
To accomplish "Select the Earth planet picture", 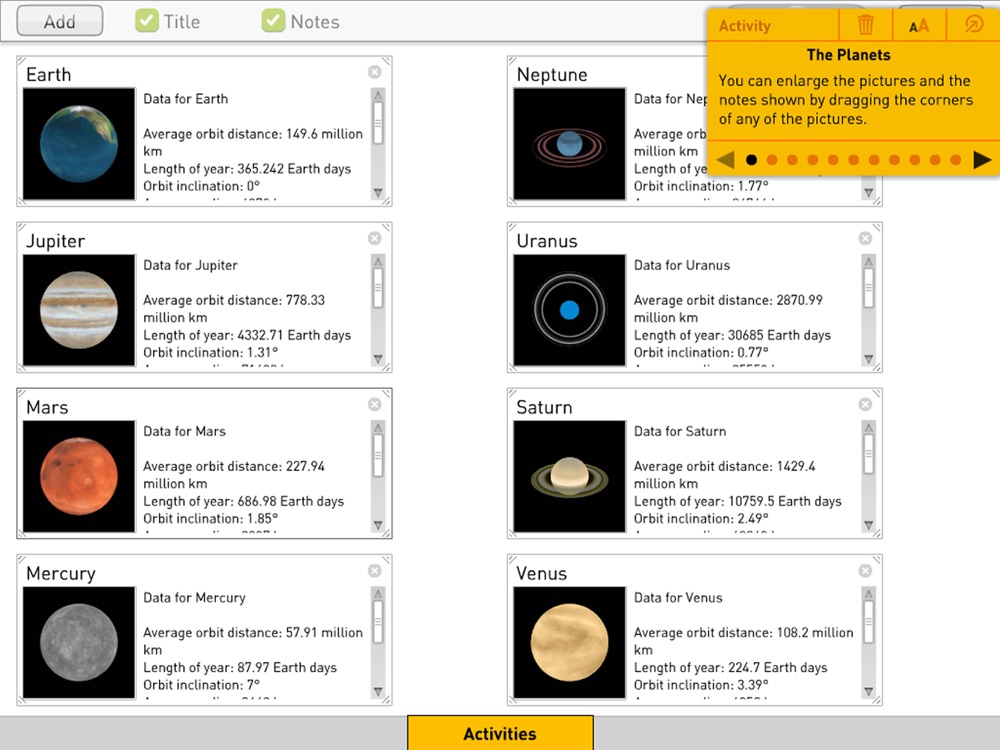I will 79,144.
